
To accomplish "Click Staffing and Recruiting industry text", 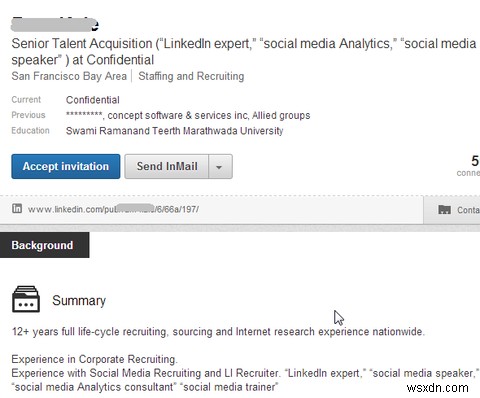I will tap(191, 76).
